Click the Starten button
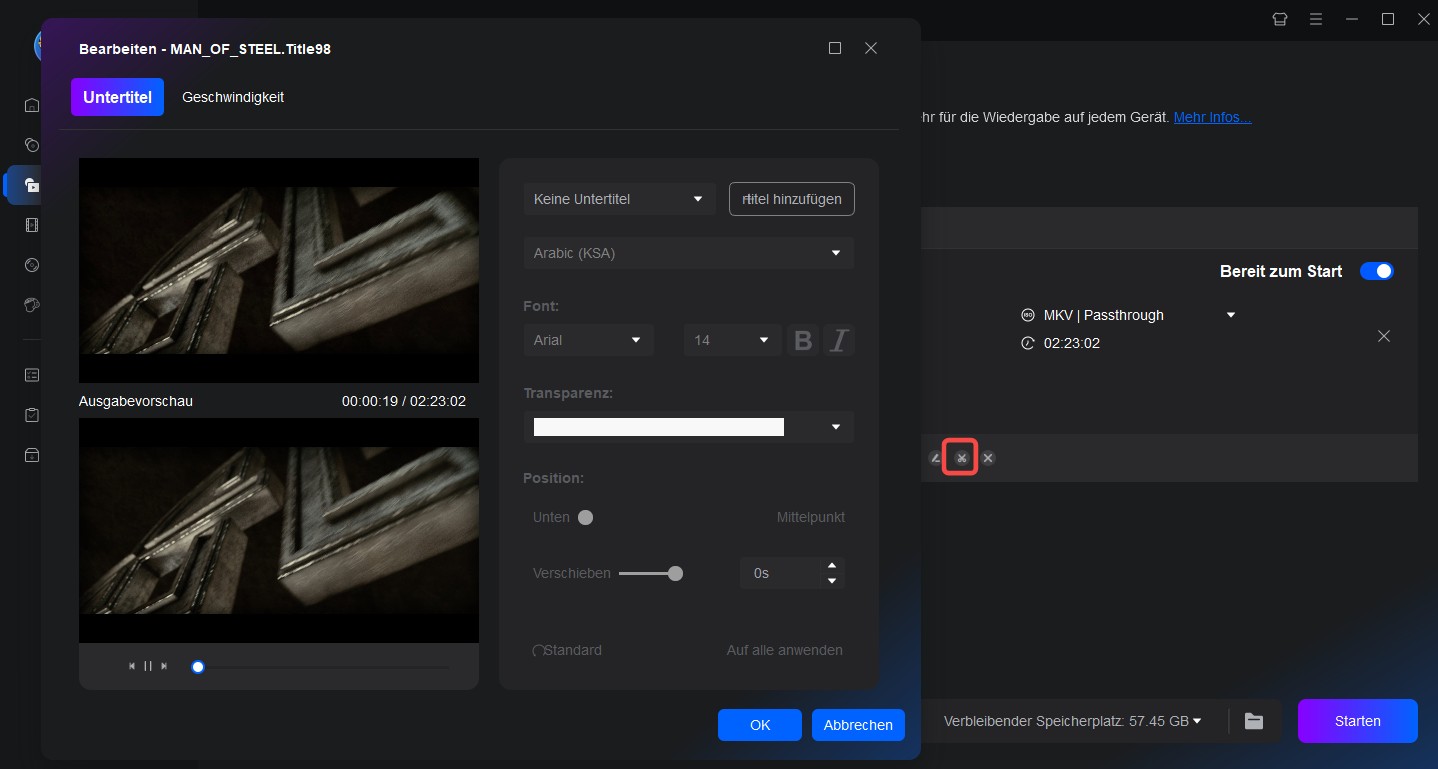This screenshot has width=1438, height=769. point(1358,721)
